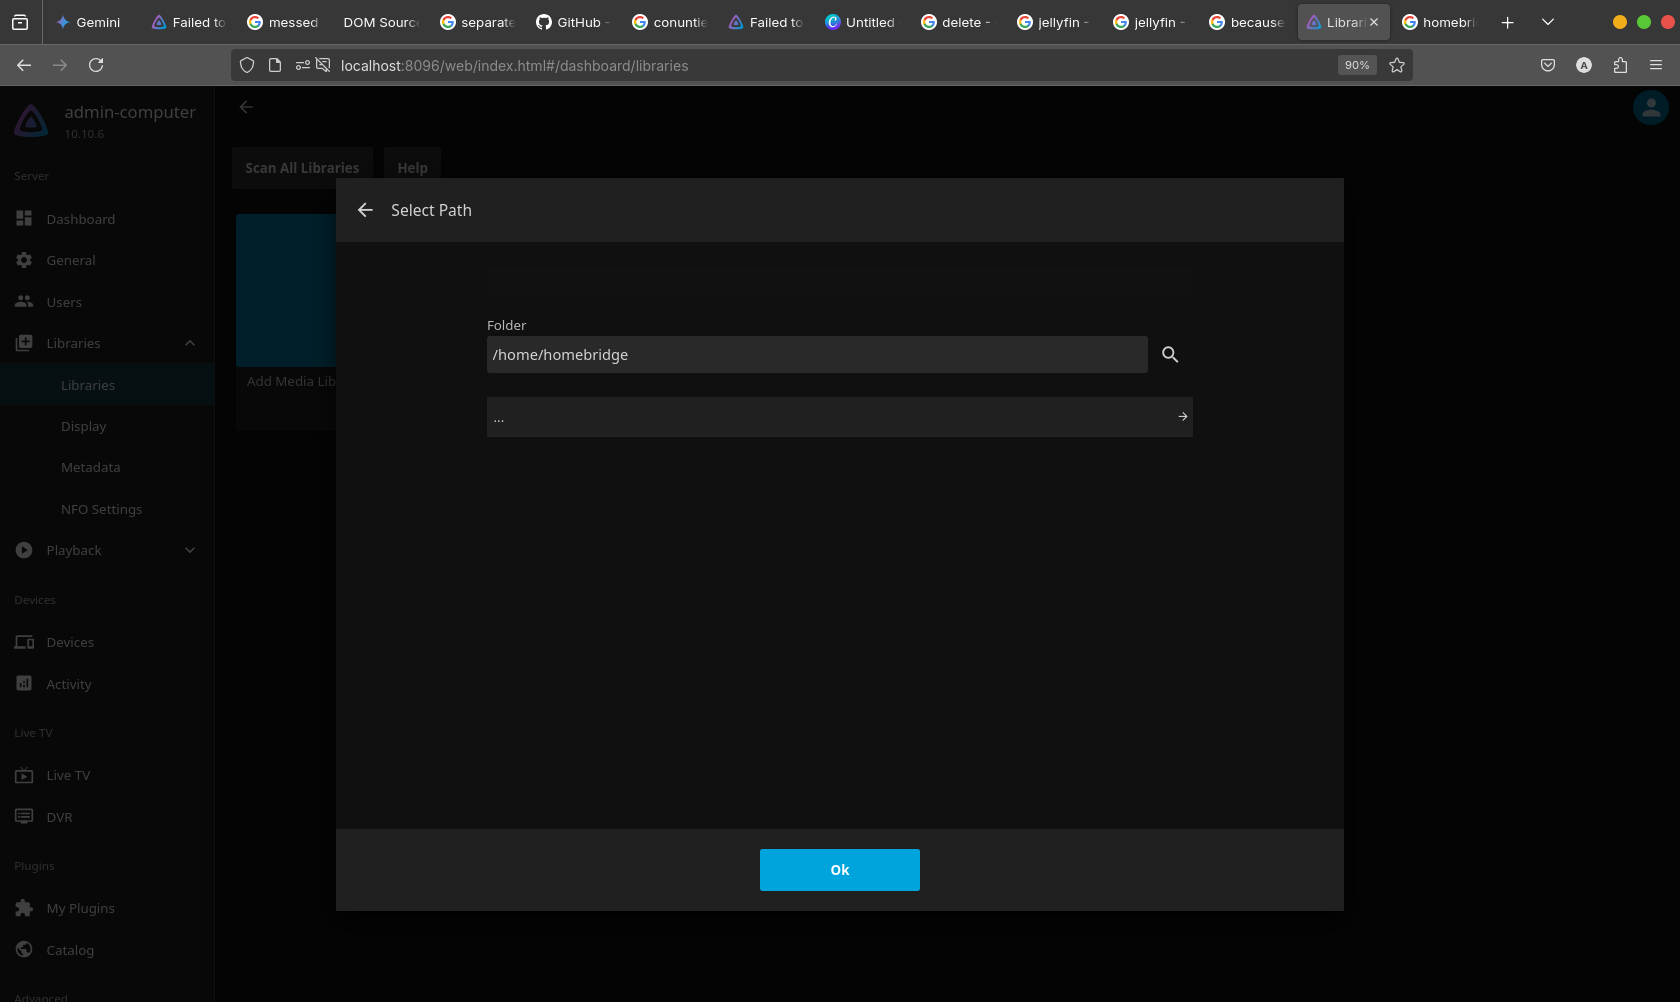Click the Ok button
1680x1002 pixels.
click(839, 870)
